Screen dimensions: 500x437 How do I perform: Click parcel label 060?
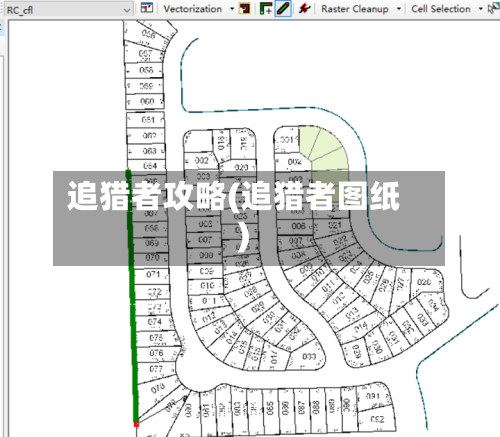point(147,101)
